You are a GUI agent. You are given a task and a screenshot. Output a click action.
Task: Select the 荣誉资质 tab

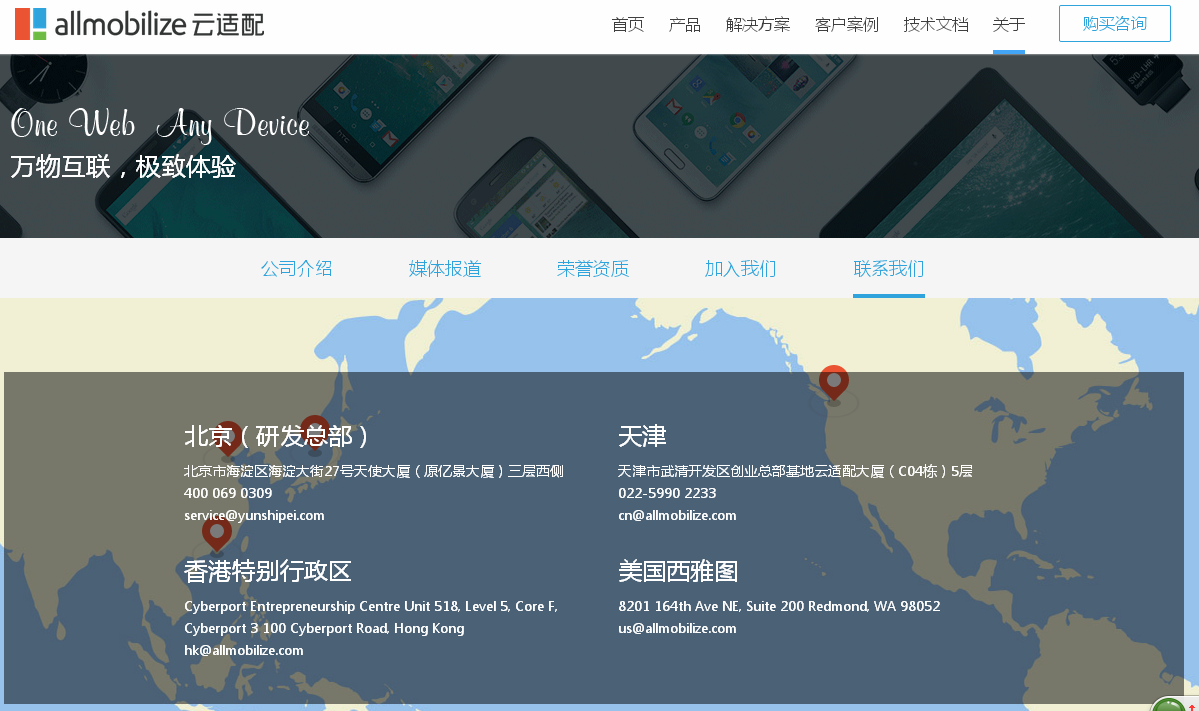click(x=593, y=268)
